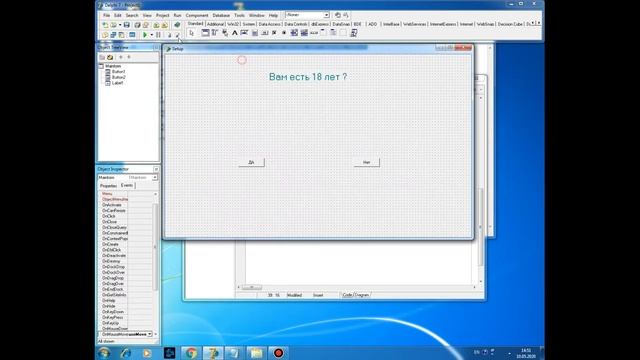
Task: Click code editor horizontal scrollbar thumb
Action: tap(252, 287)
